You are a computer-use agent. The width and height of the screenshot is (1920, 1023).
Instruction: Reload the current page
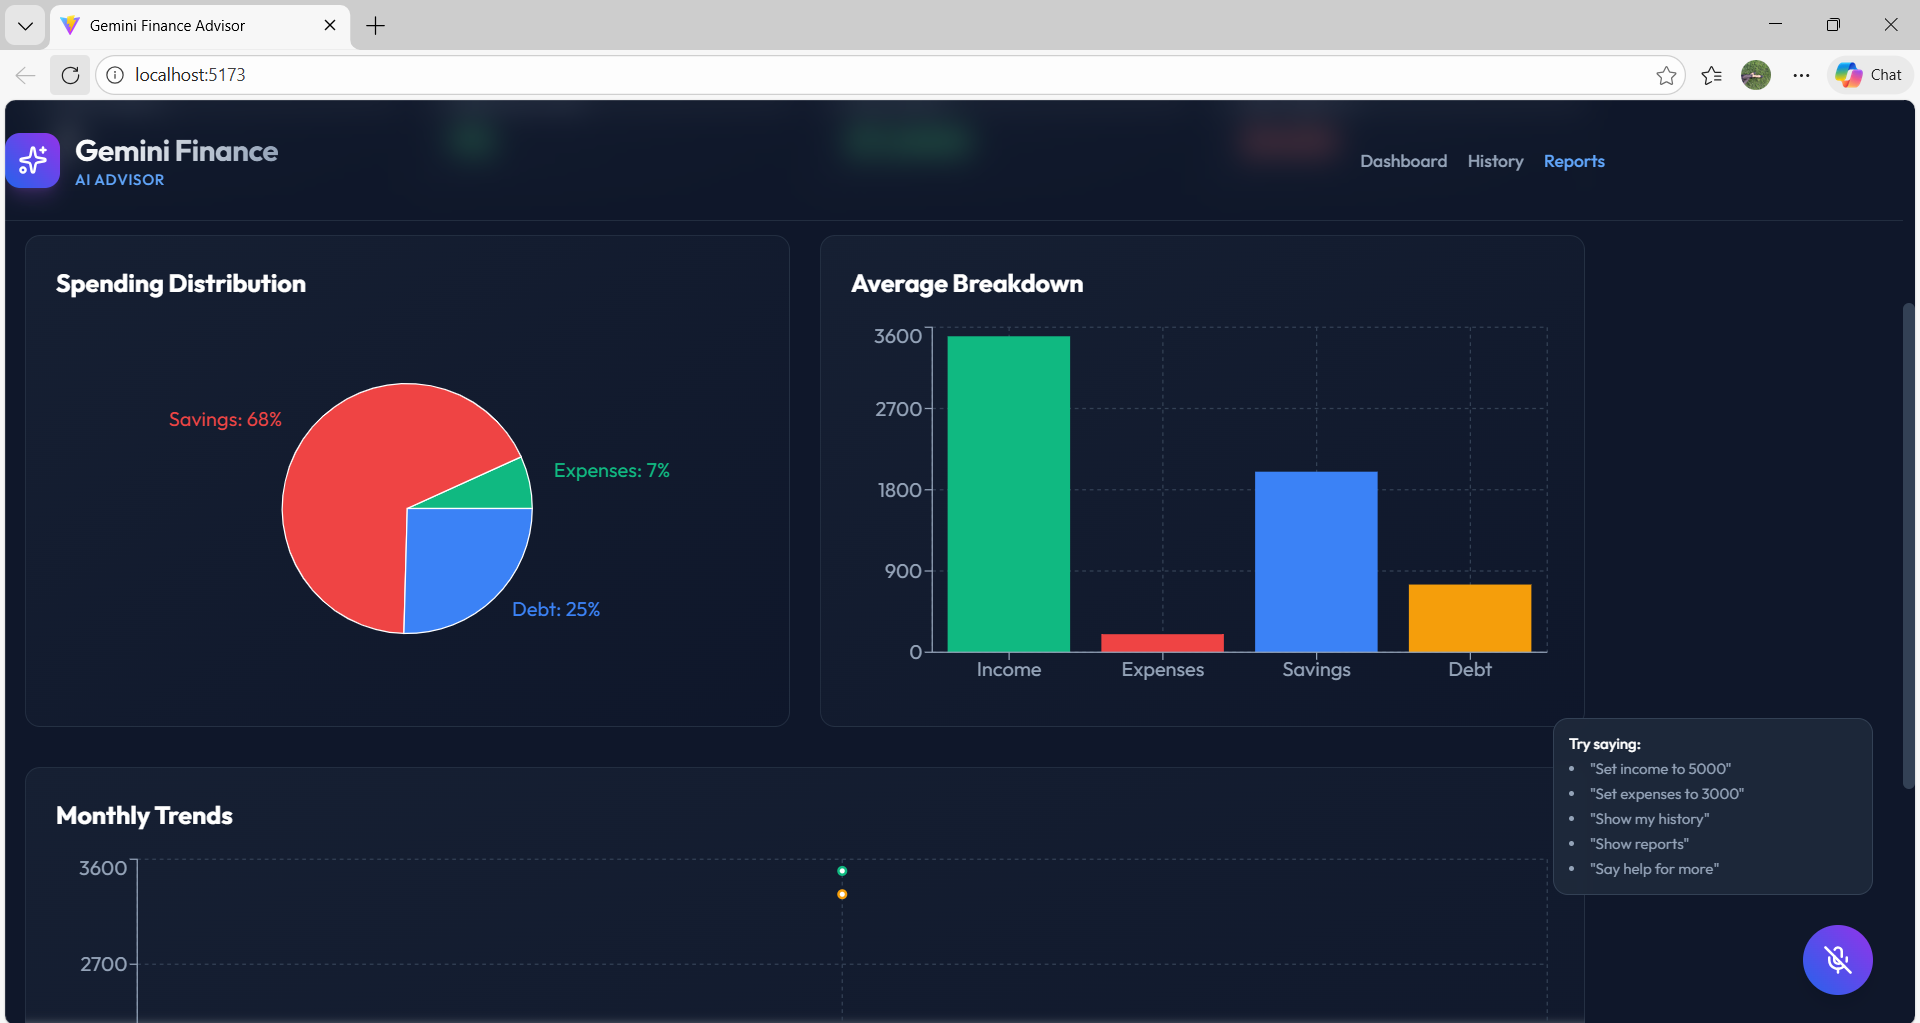[x=70, y=75]
